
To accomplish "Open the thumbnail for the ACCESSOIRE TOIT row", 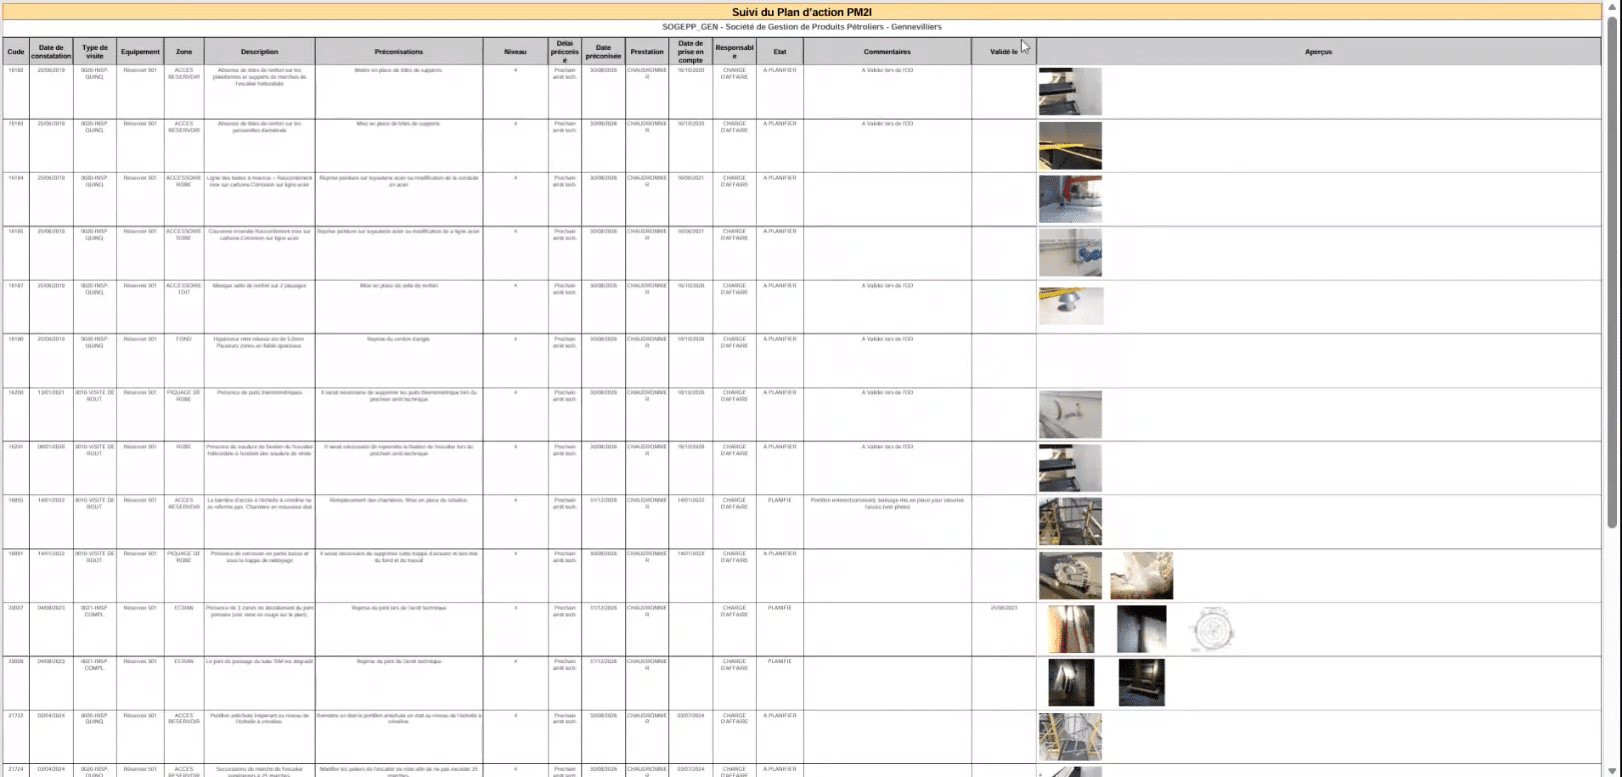I will [x=1071, y=306].
